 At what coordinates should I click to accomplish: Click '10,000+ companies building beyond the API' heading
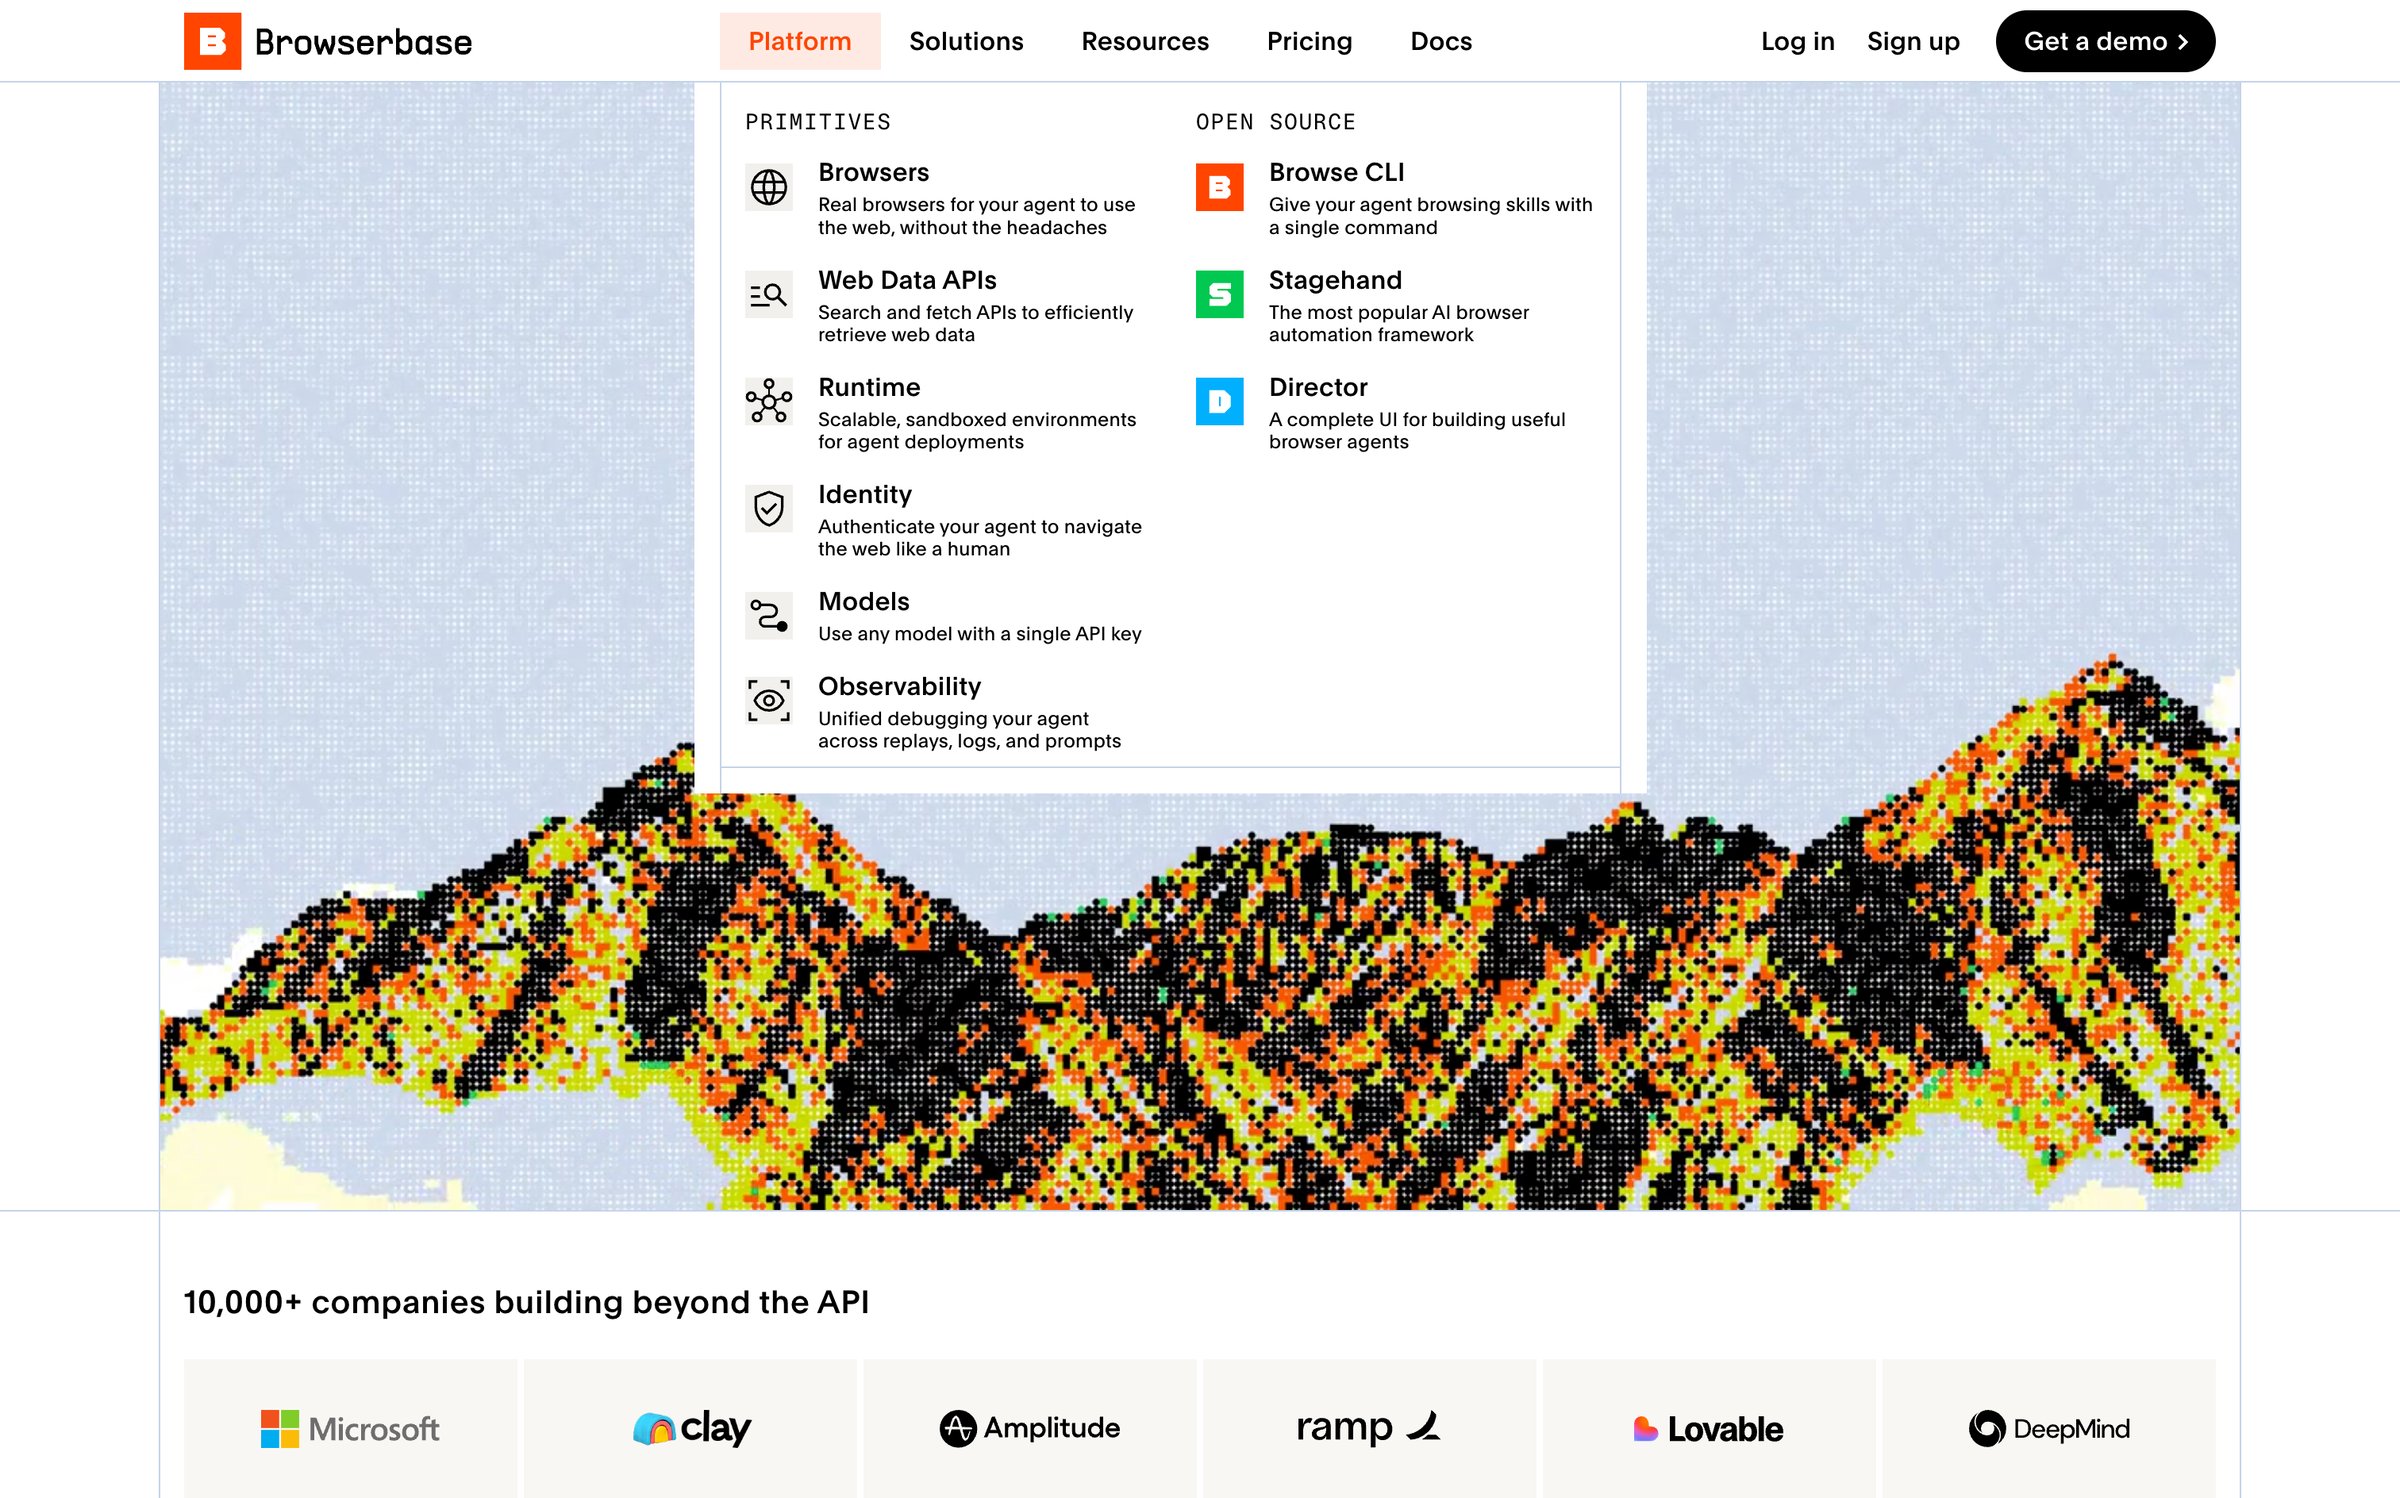point(526,1302)
